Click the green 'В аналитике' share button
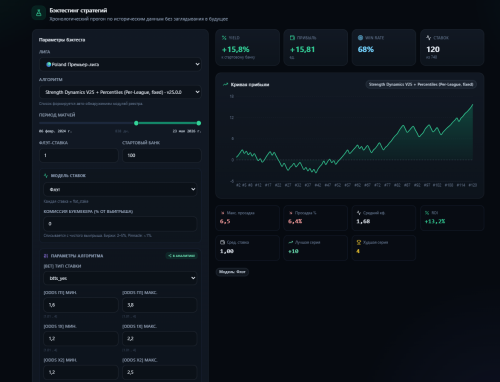Image resolution: width=500 pixels, height=382 pixels. tap(182, 256)
